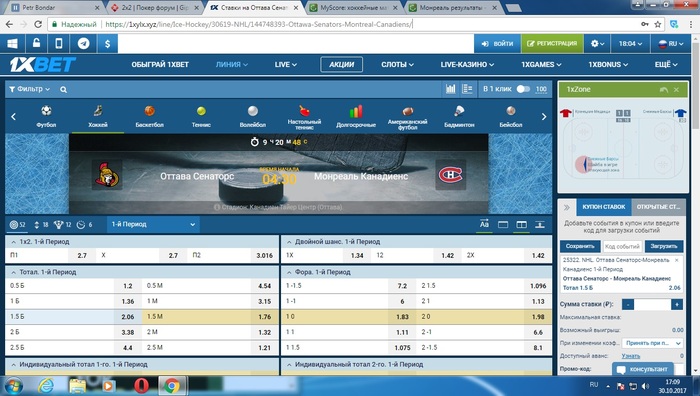Open the ЛИНИЯ menu

232,65
